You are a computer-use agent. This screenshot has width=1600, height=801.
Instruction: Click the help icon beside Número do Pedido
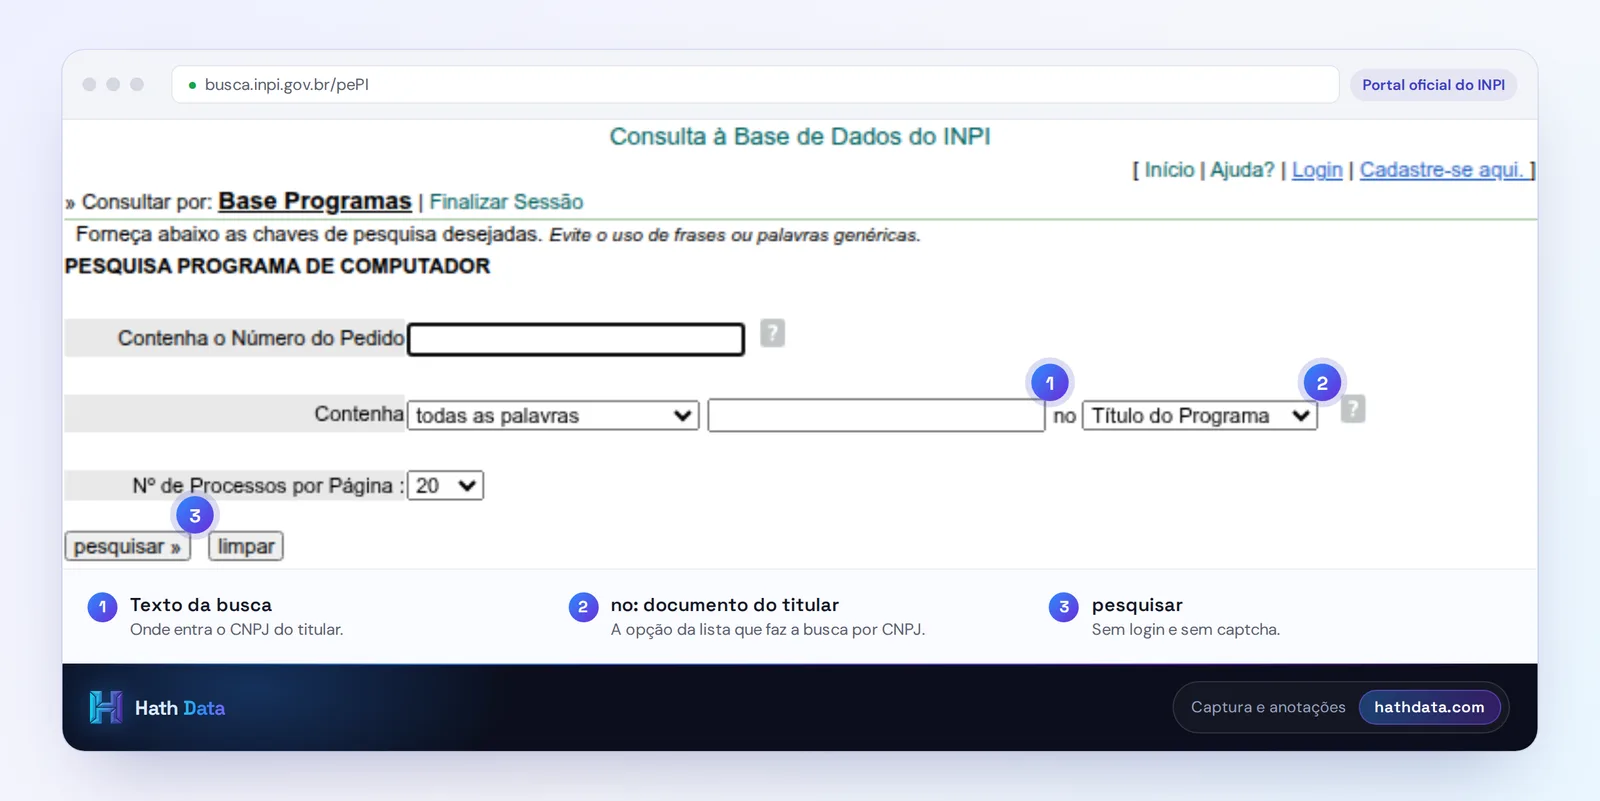click(772, 333)
